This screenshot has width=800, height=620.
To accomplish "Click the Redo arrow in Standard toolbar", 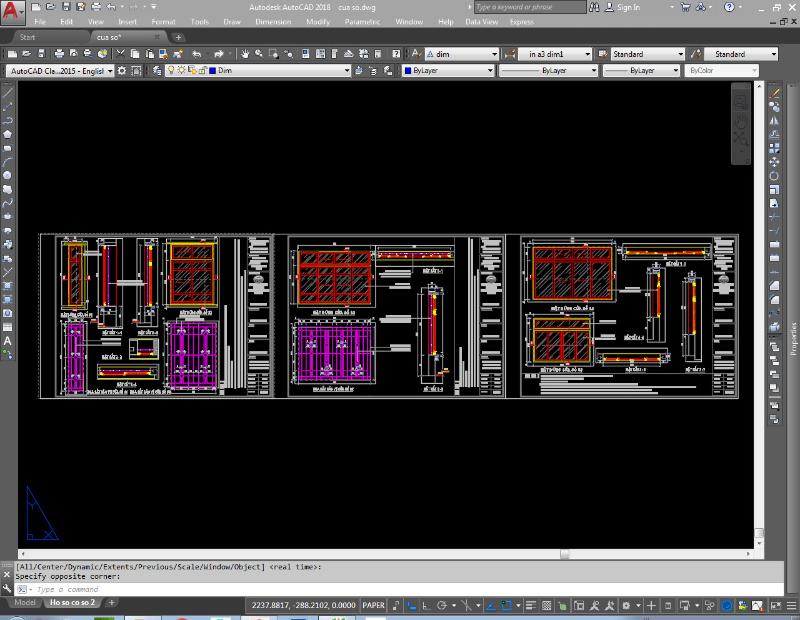I will tap(219, 54).
